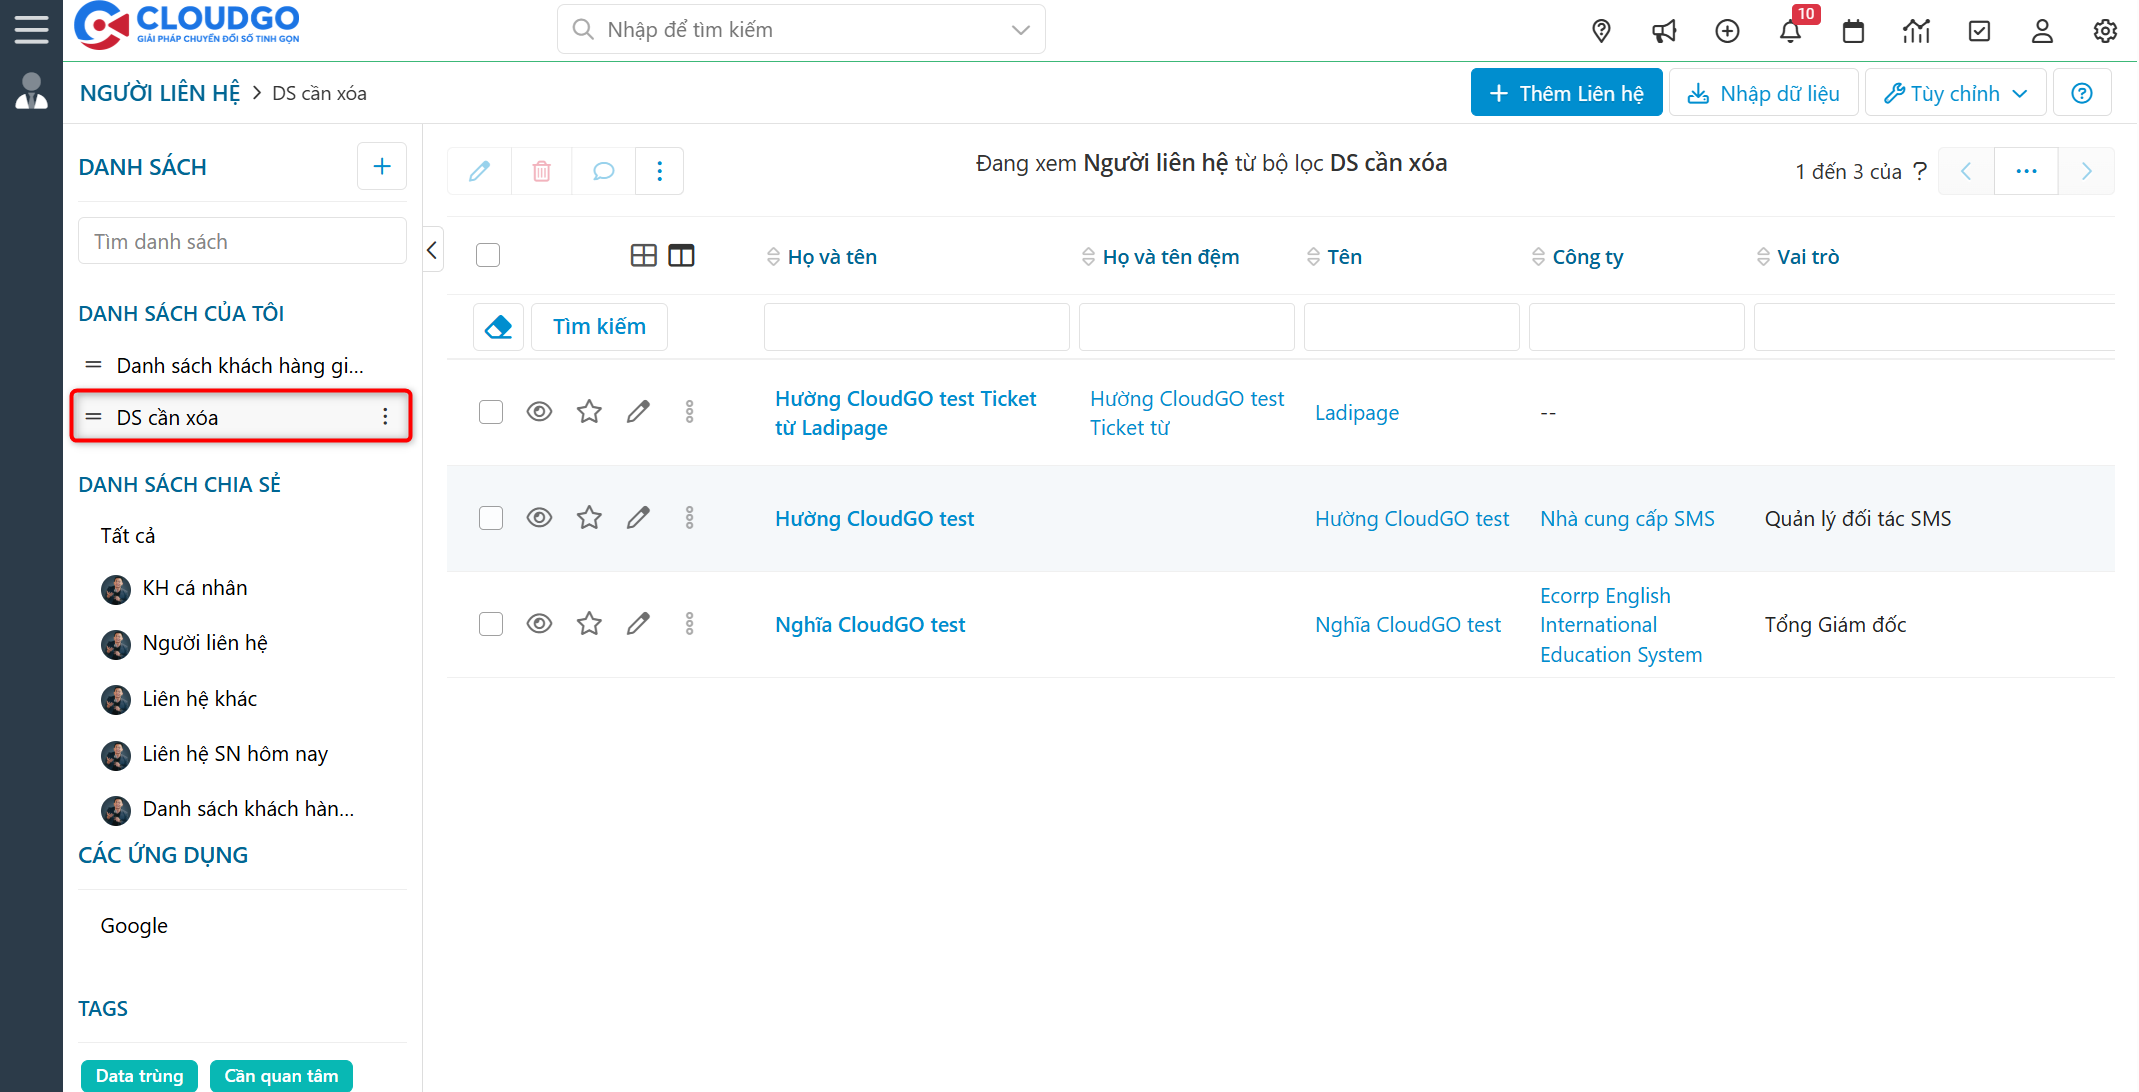Screen dimensions: 2139x1092
Task: Click the eraser clear-filter icon
Action: point(498,327)
